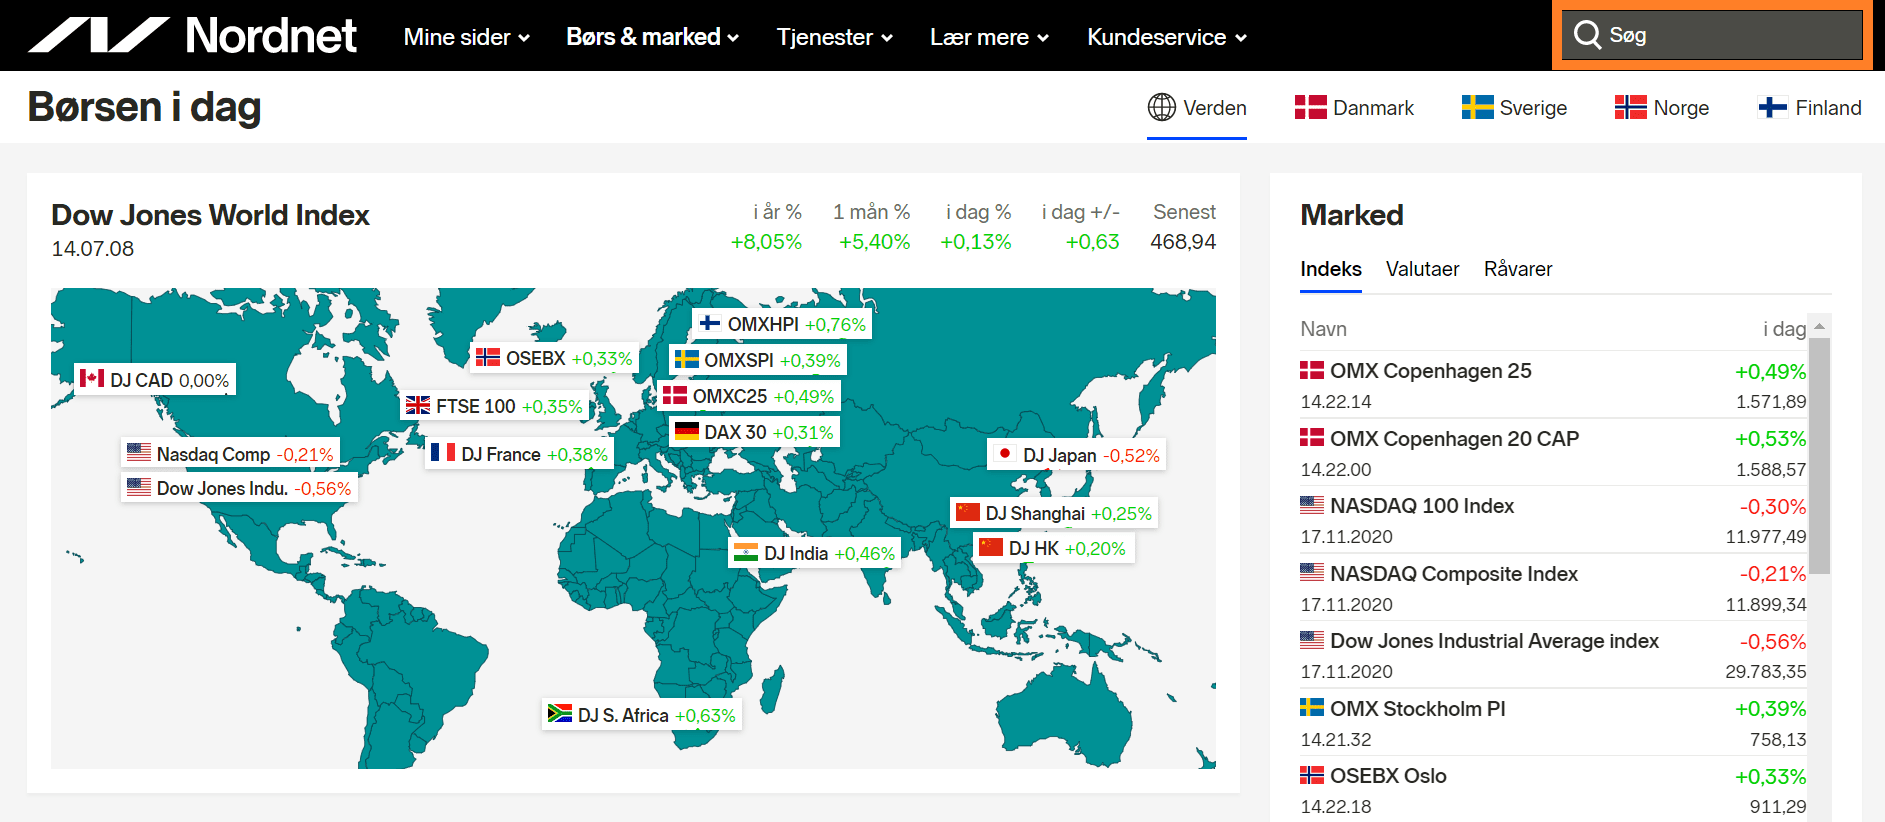Click the Chinese flag on the DJ Shanghai label

[x=968, y=512]
